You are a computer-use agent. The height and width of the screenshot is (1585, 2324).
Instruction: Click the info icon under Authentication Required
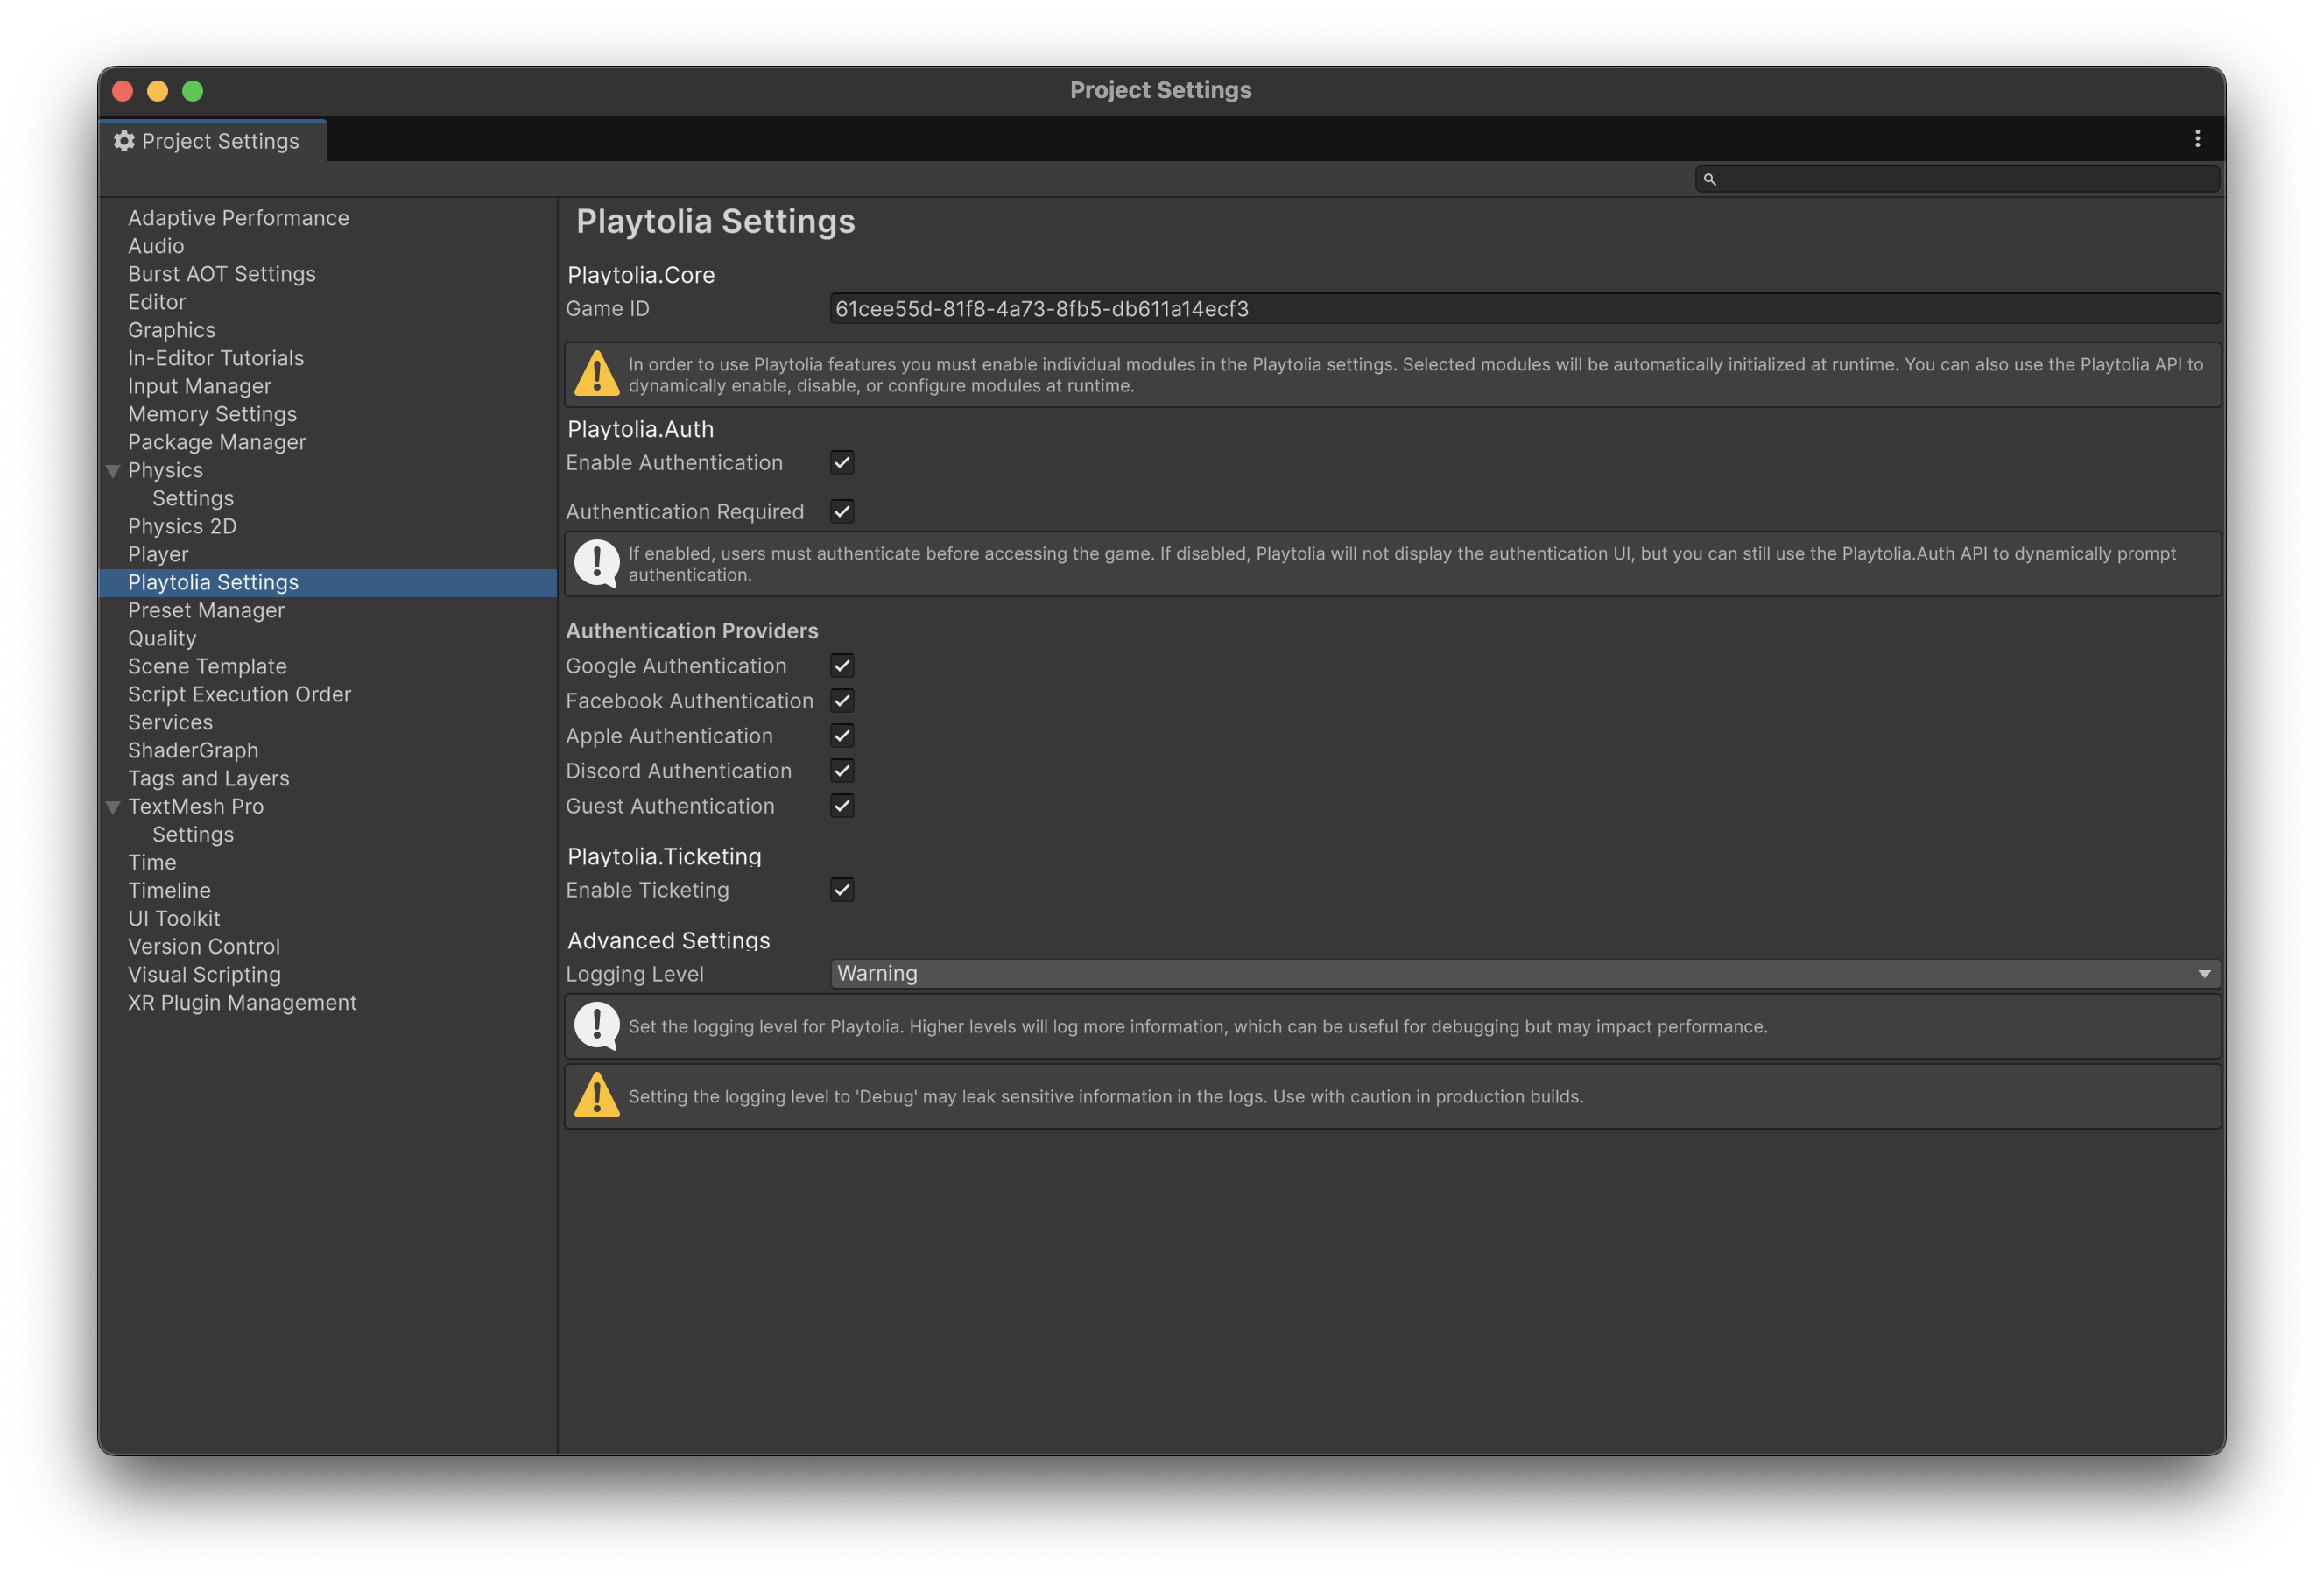tap(597, 564)
